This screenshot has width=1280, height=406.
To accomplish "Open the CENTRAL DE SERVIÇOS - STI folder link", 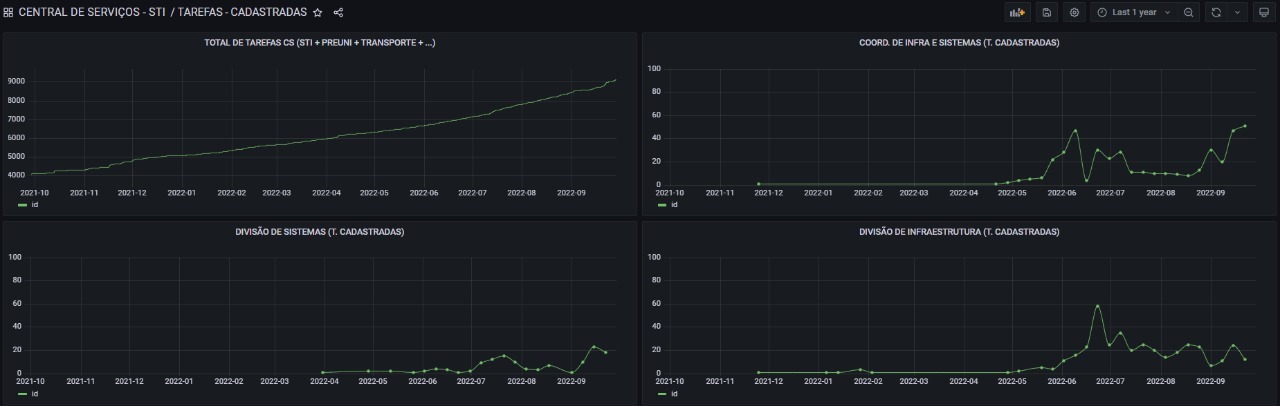I will (x=92, y=12).
